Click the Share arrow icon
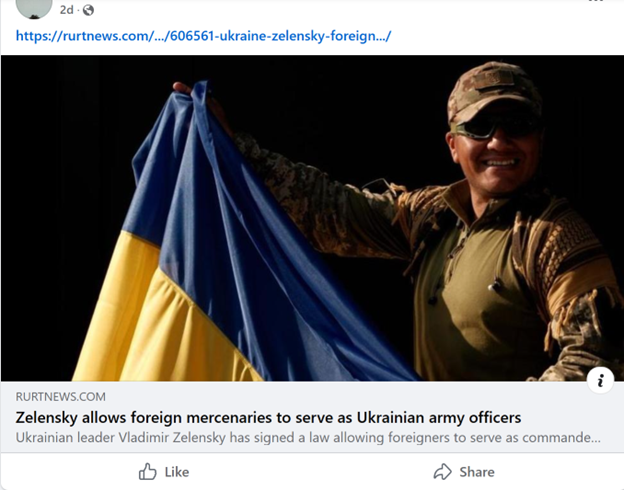The image size is (624, 490). 443,472
